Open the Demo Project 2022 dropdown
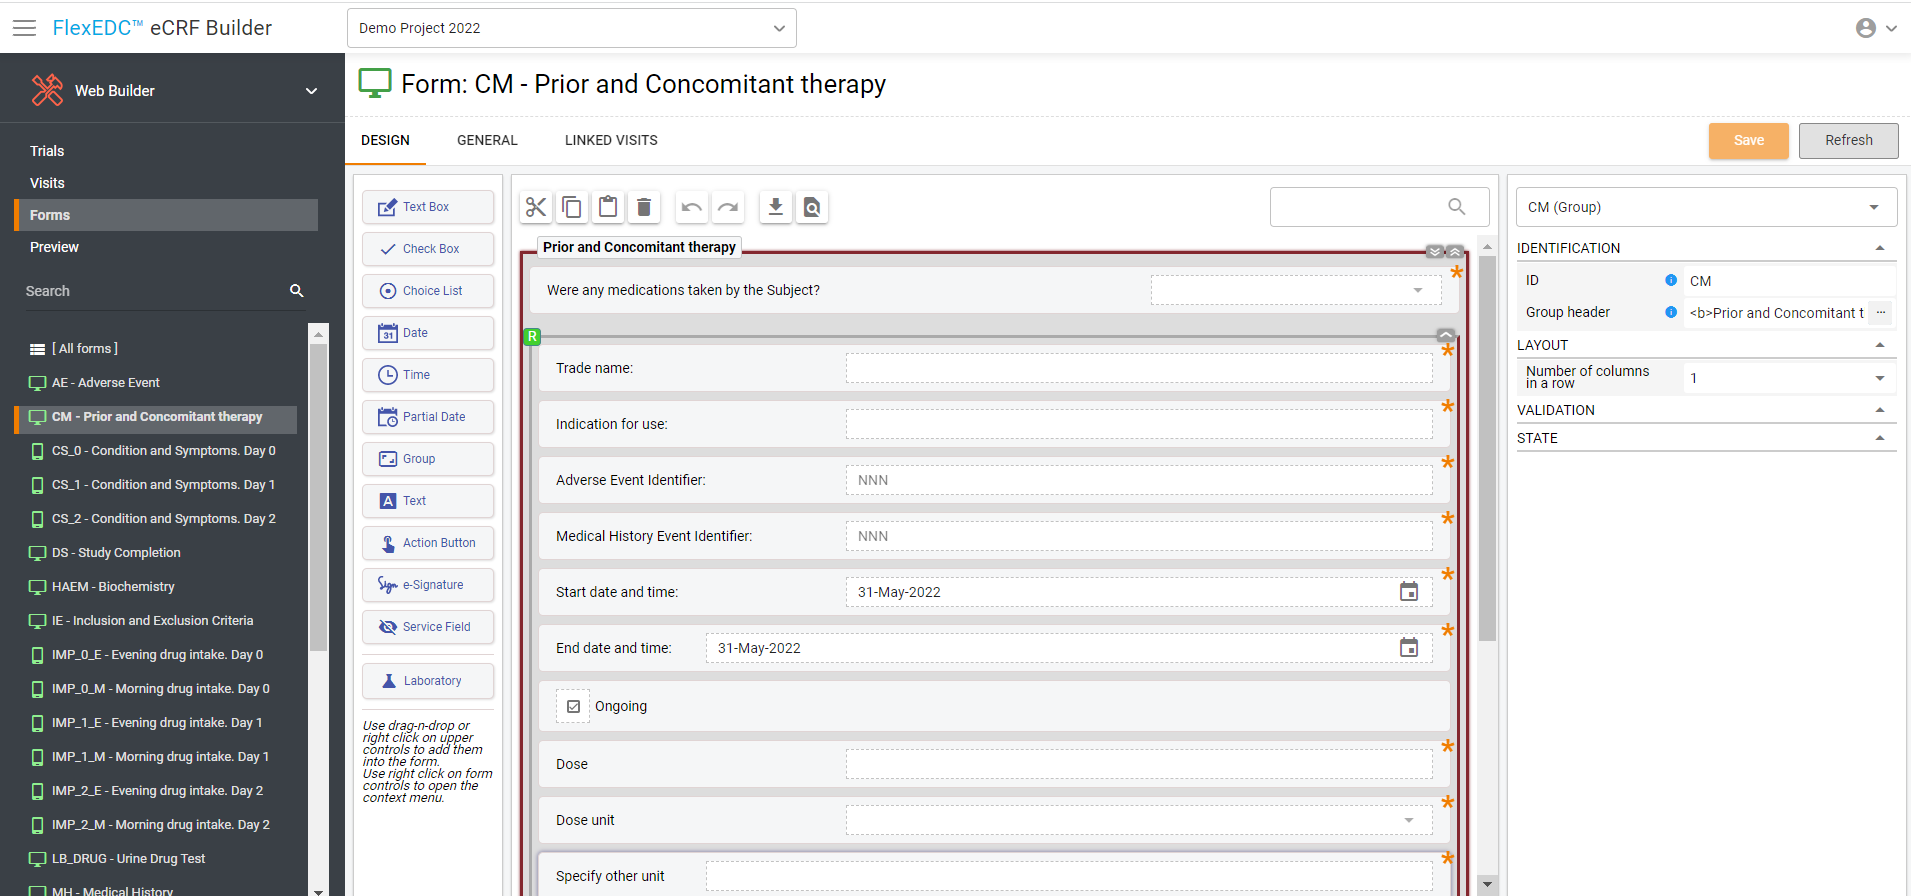 571,28
